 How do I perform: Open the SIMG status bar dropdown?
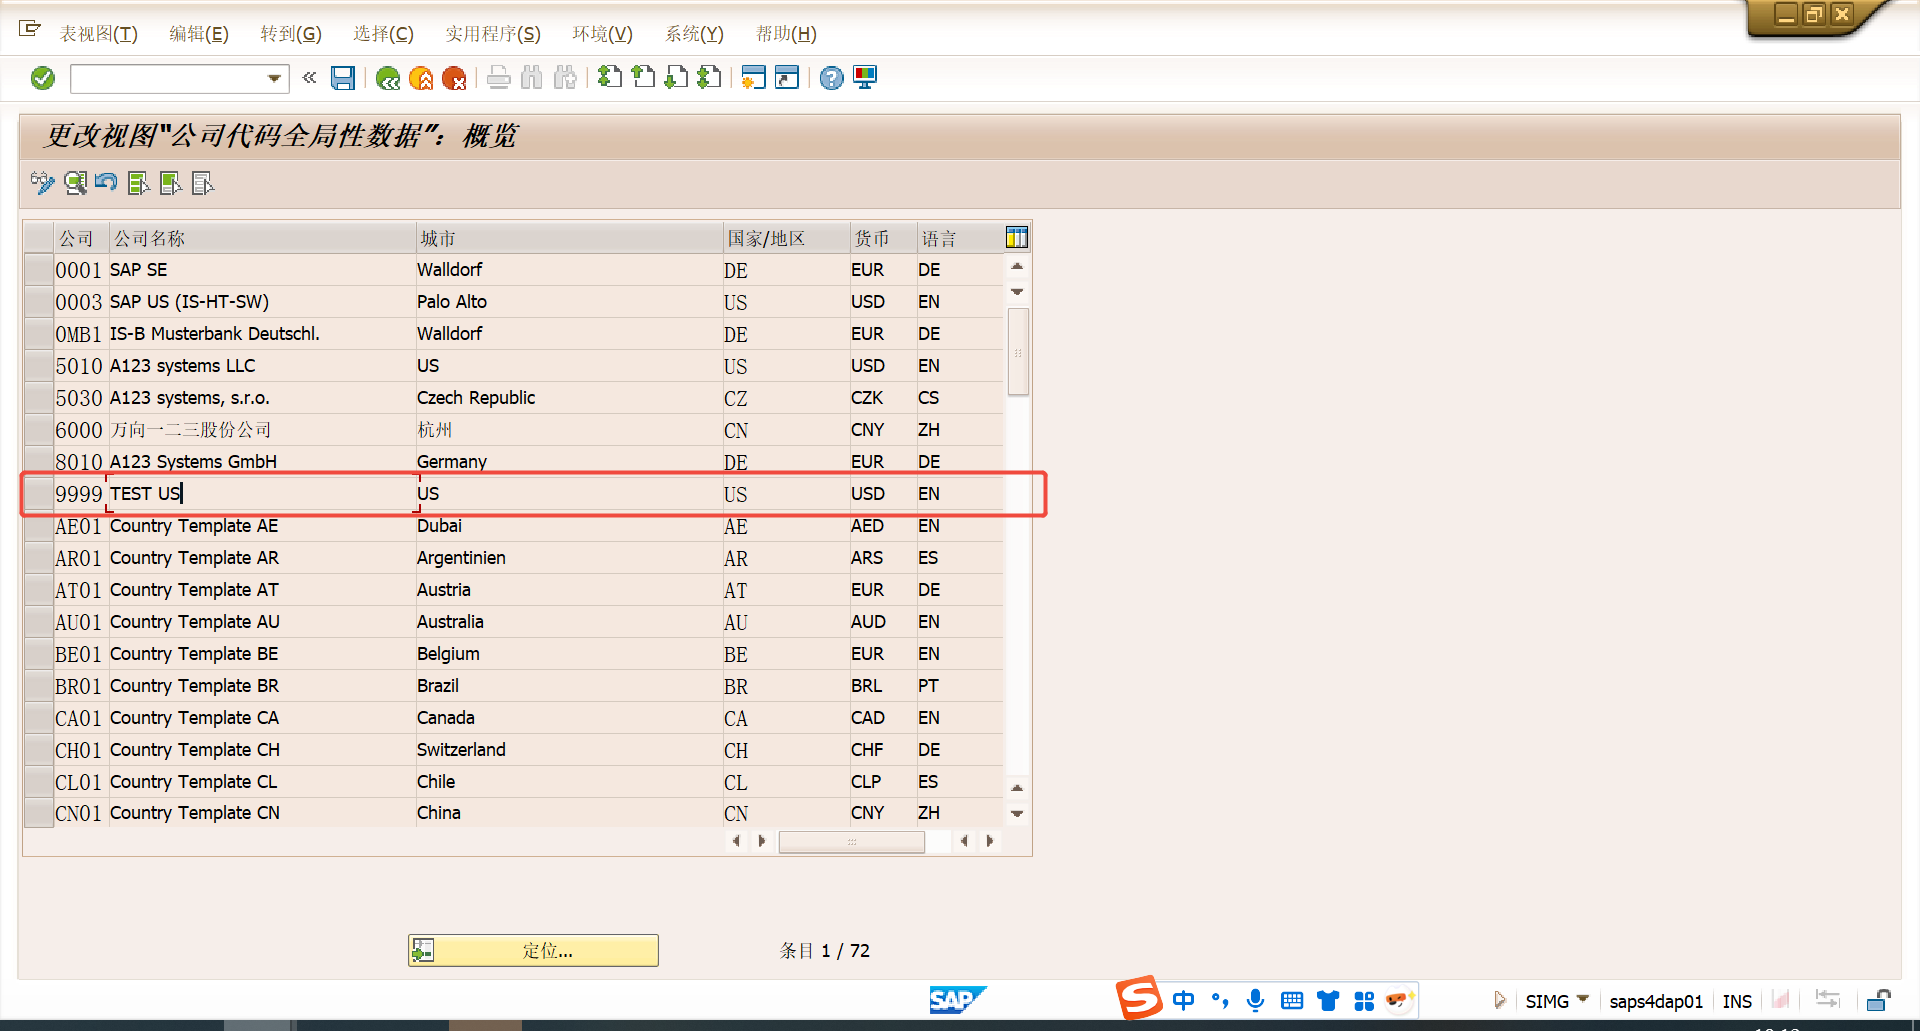[x=1583, y=1000]
